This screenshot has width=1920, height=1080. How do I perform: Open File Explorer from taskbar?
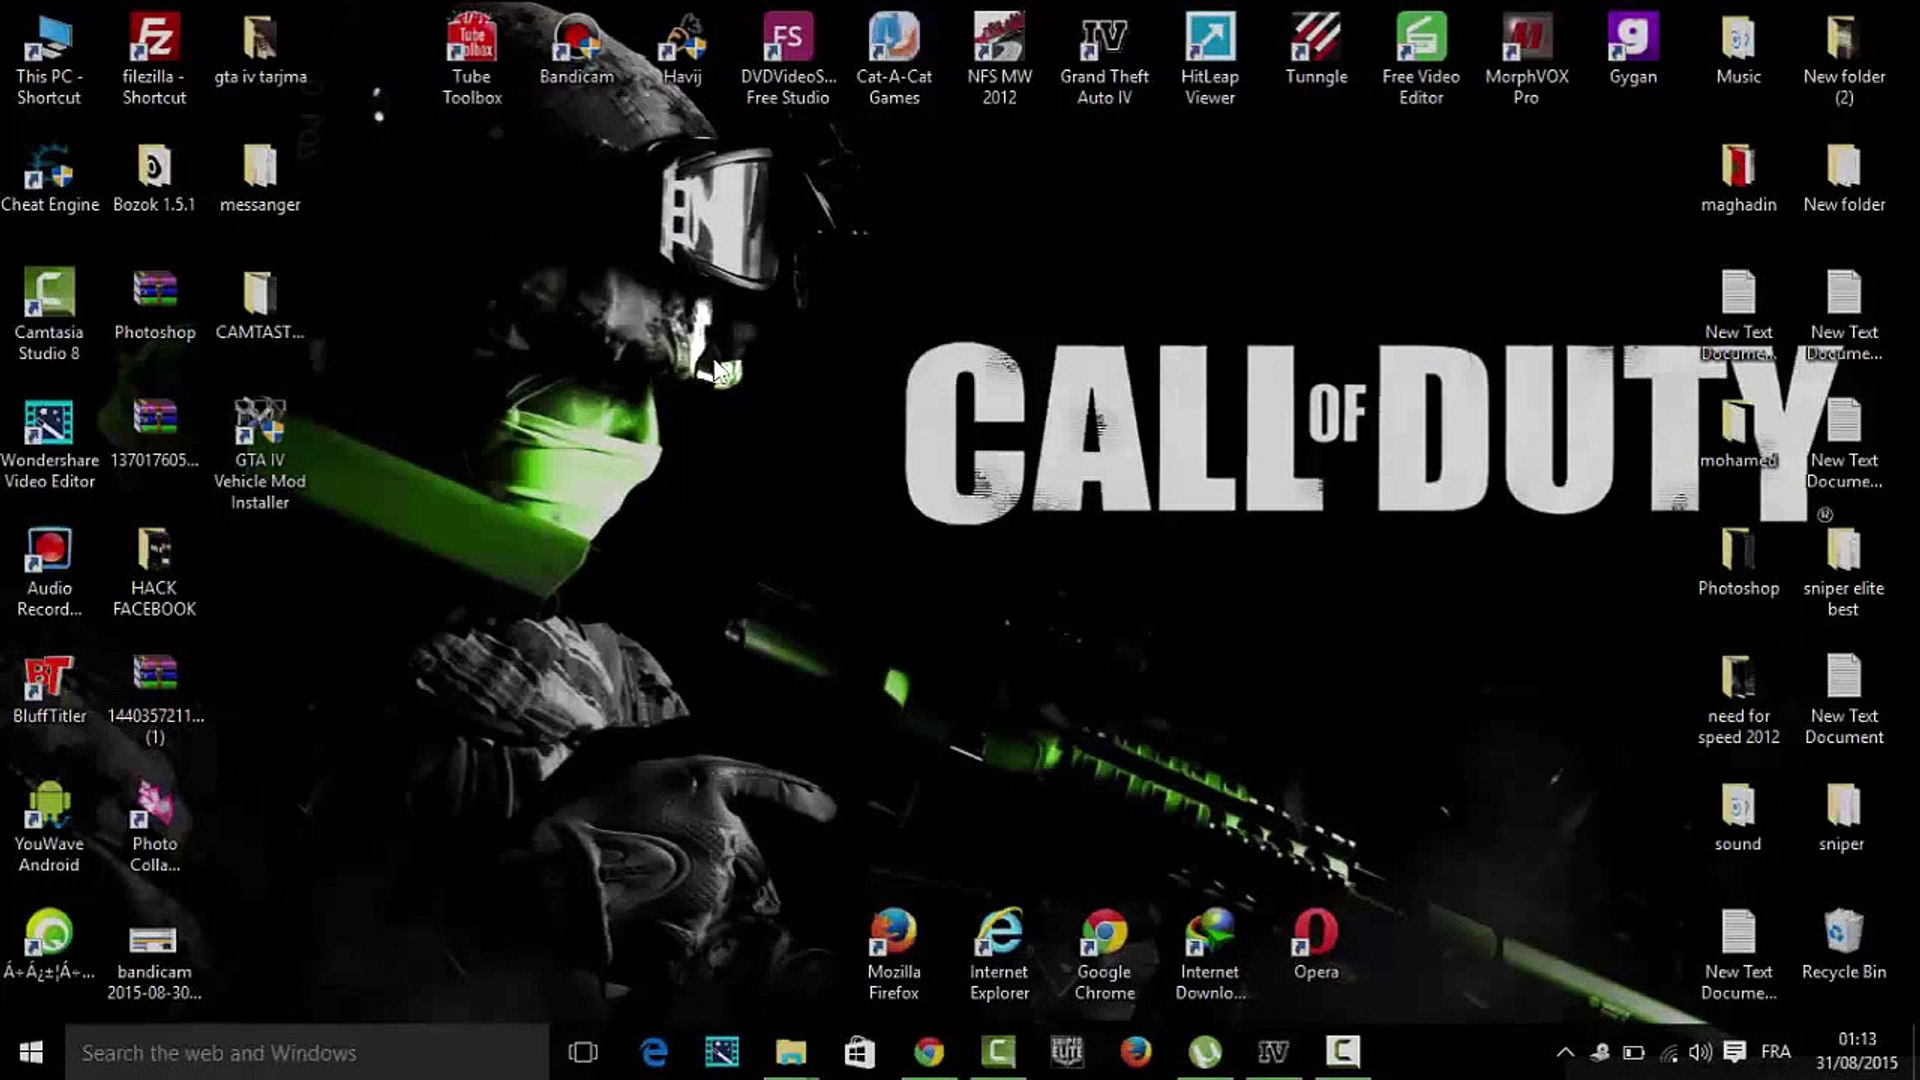790,1052
